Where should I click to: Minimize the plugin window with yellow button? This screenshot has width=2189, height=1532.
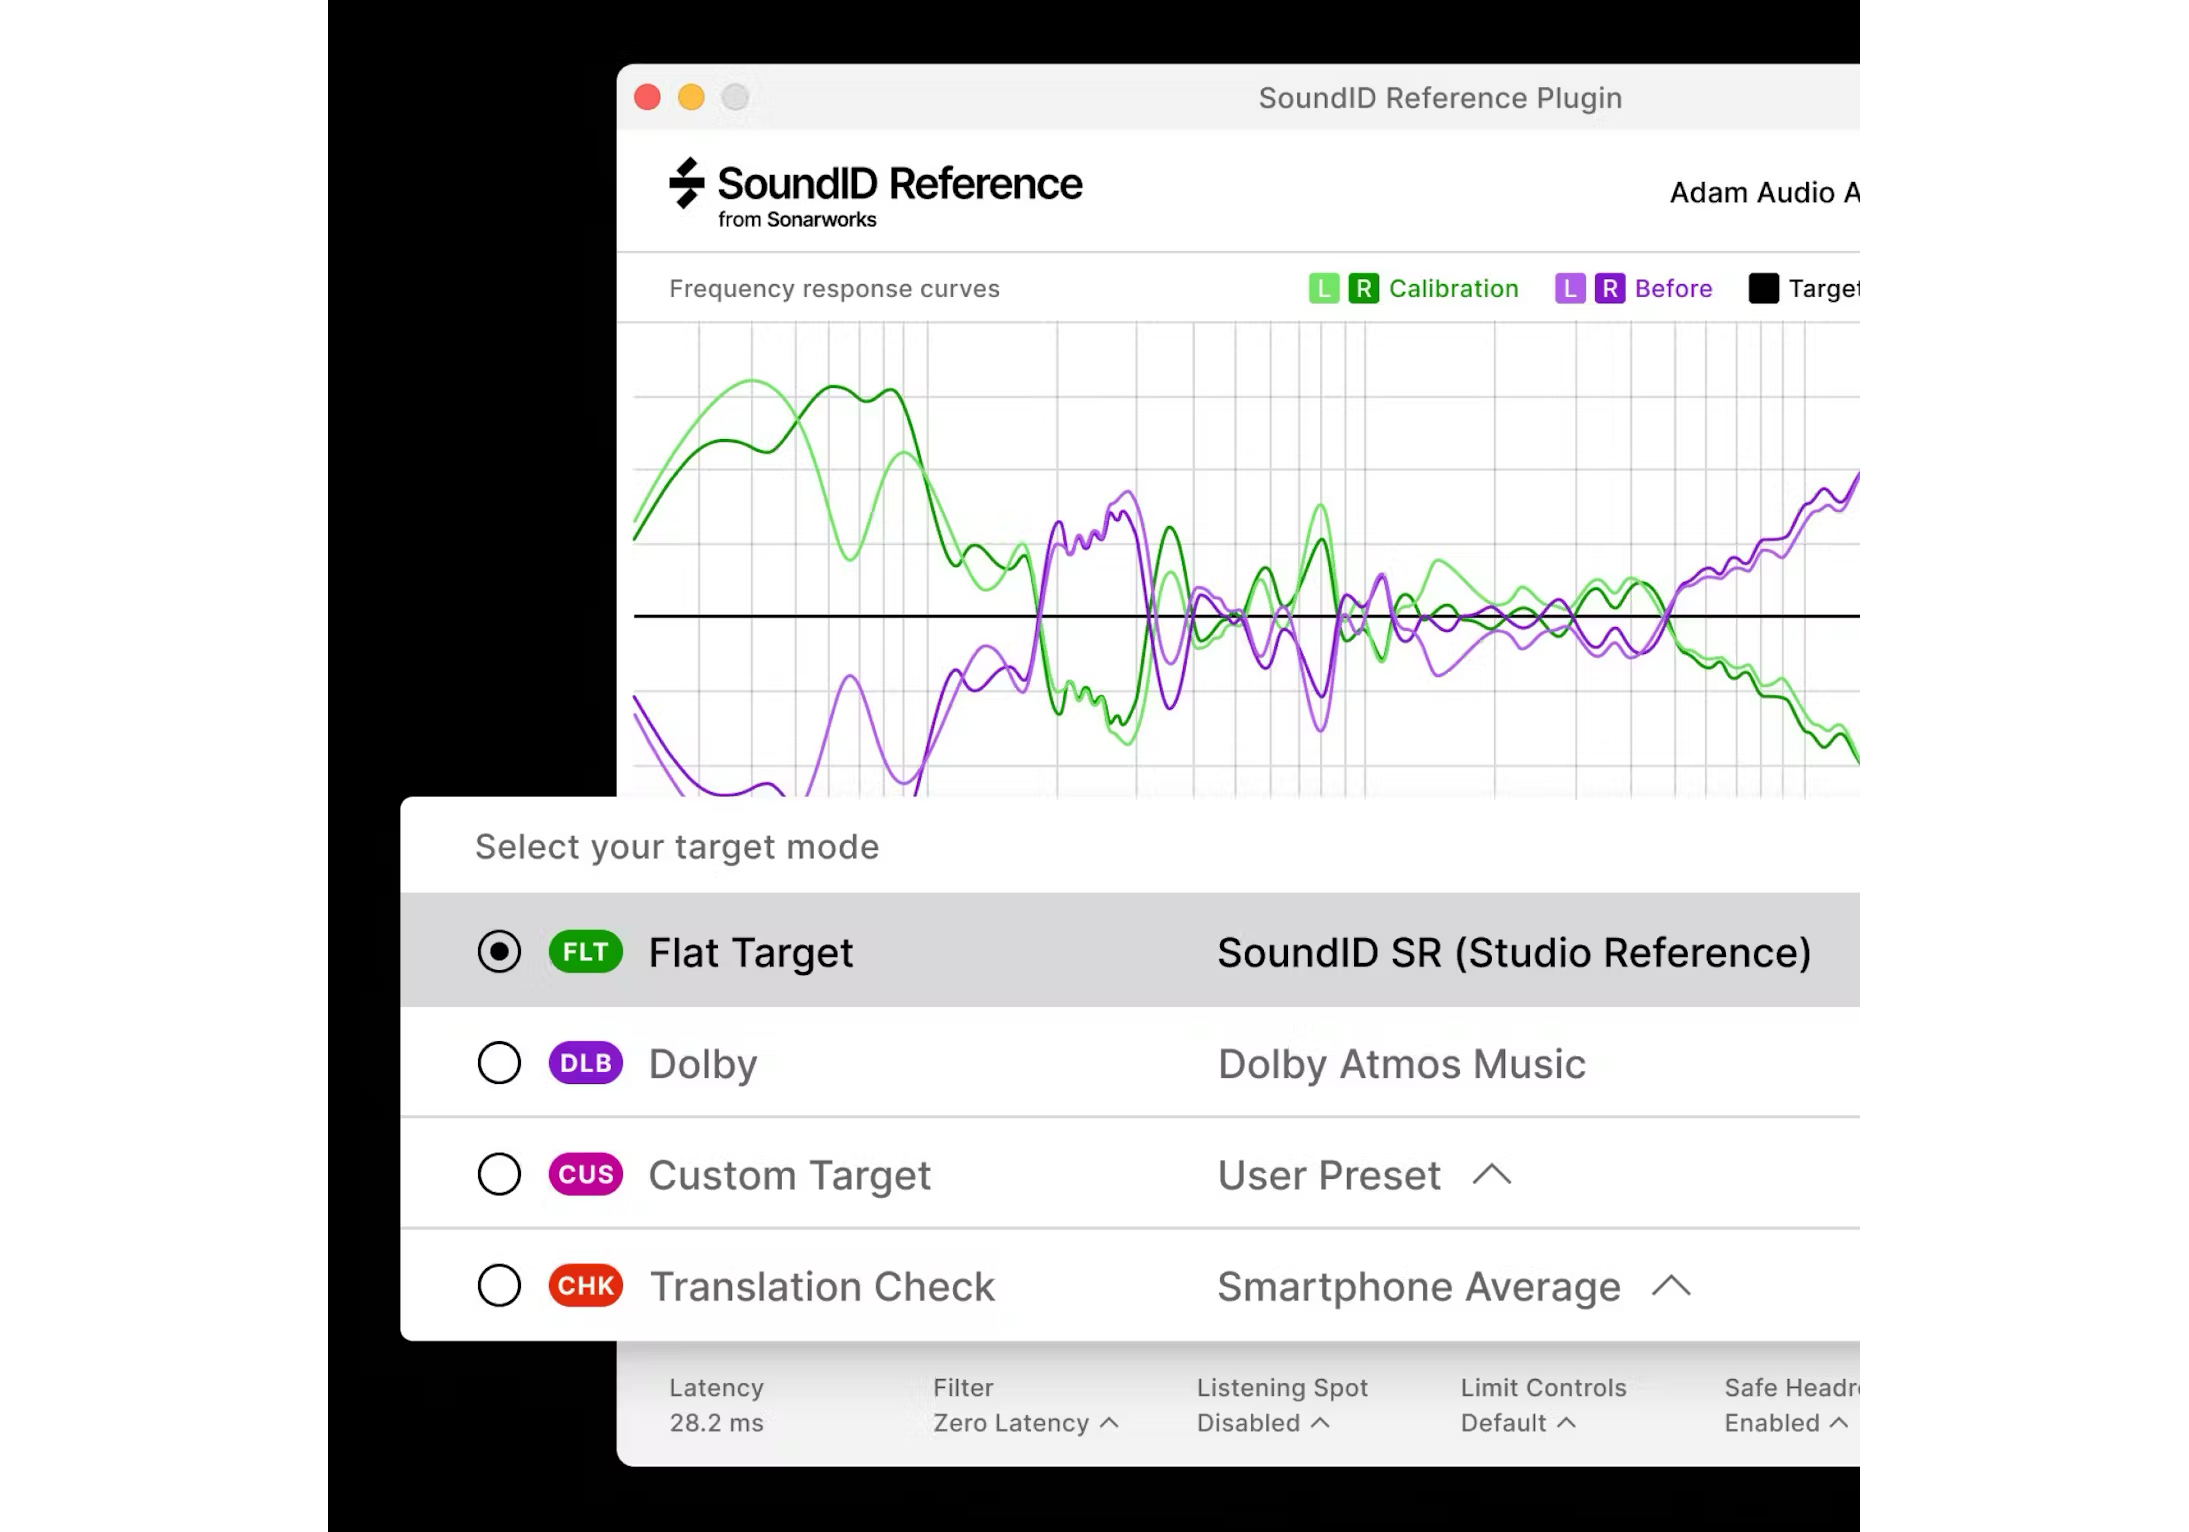click(x=691, y=97)
